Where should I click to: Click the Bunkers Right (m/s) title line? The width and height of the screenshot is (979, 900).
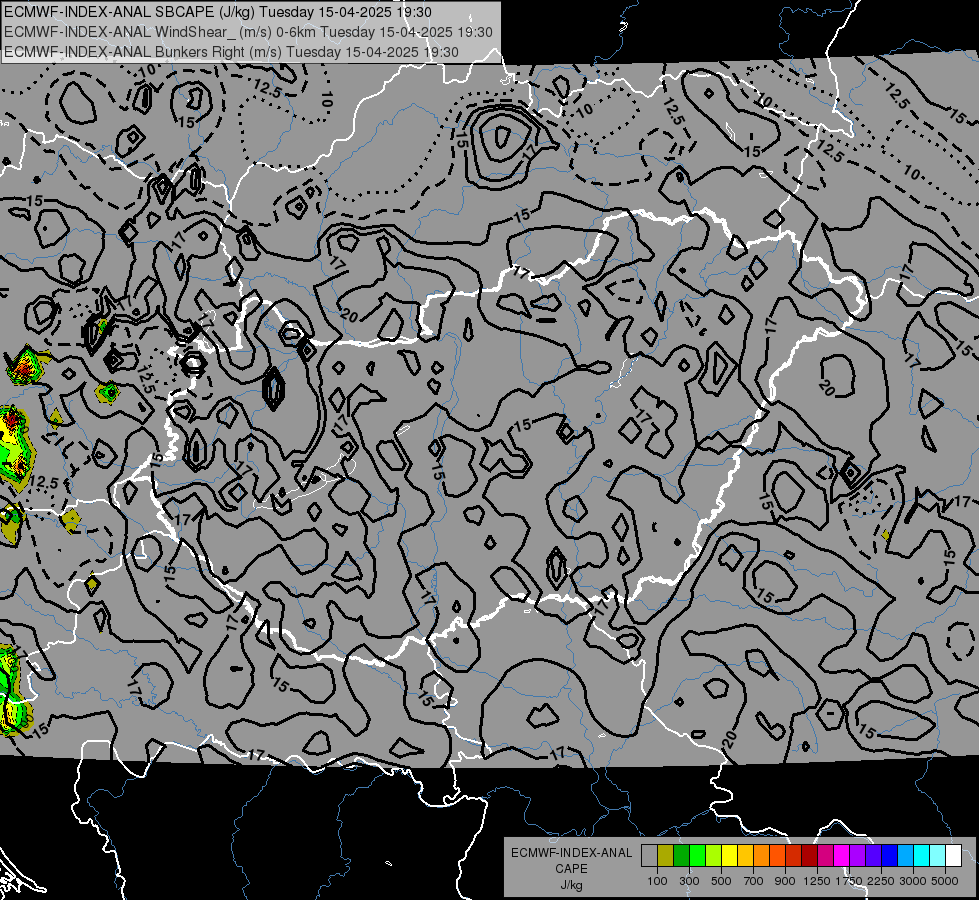[x=231, y=52]
